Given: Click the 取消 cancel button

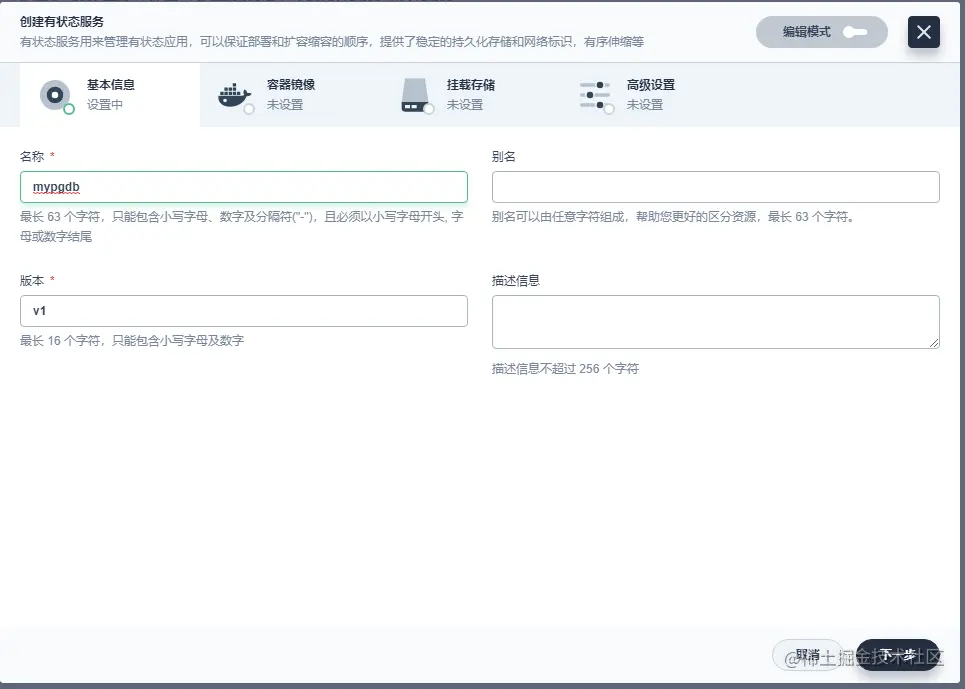Looking at the screenshot, I should click(x=807, y=655).
